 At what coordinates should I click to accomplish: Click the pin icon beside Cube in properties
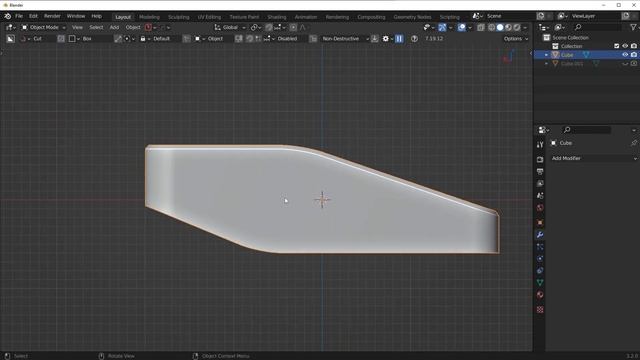(x=633, y=143)
